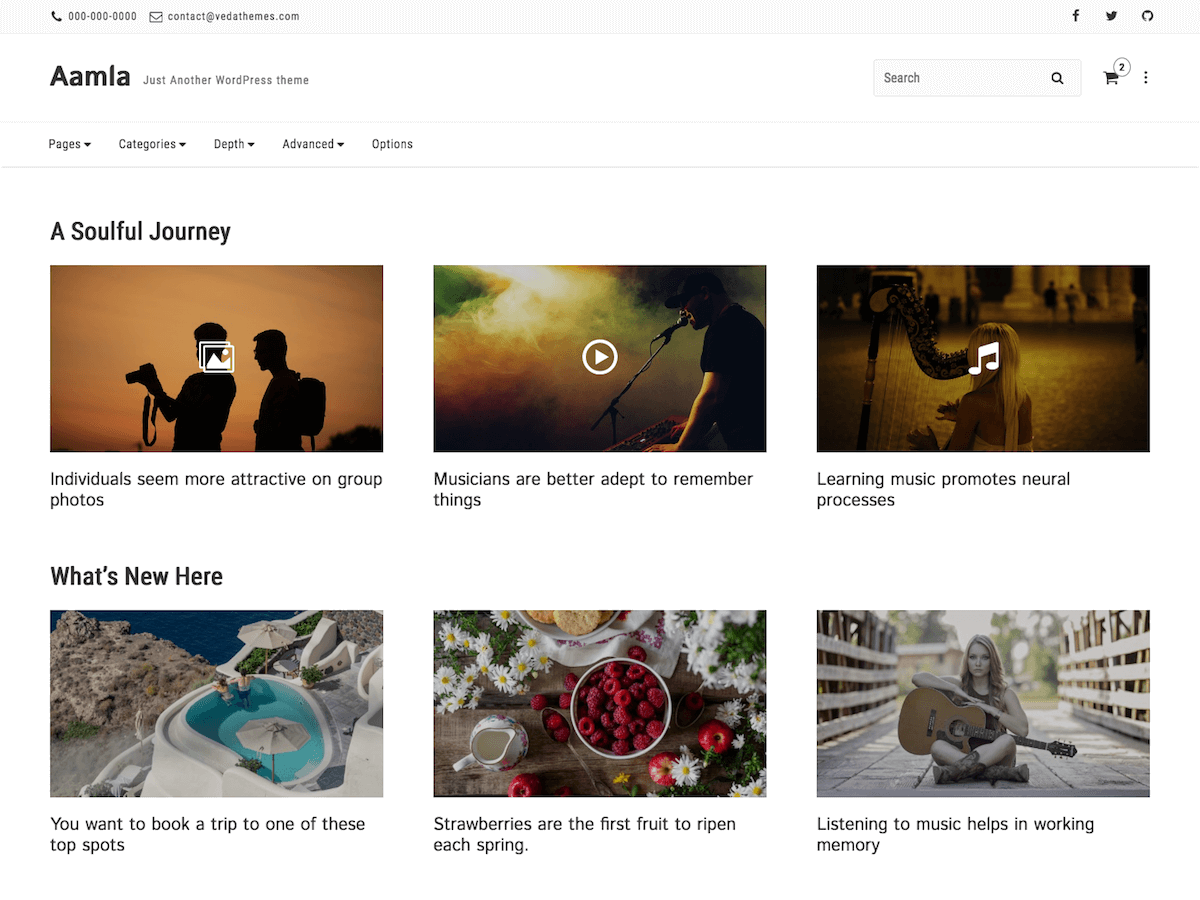
Task: Open the three-dot more options menu
Action: (1146, 78)
